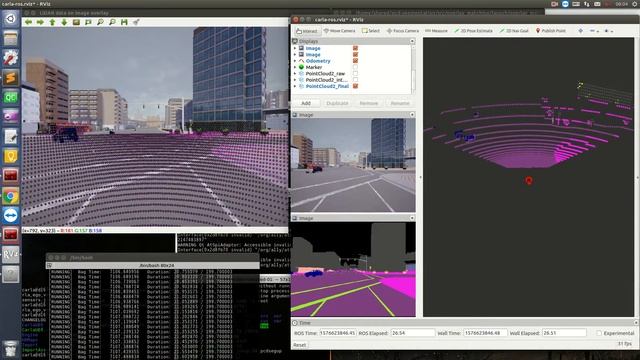Select the Marker item in Displays
The width and height of the screenshot is (640, 360).
pos(314,67)
